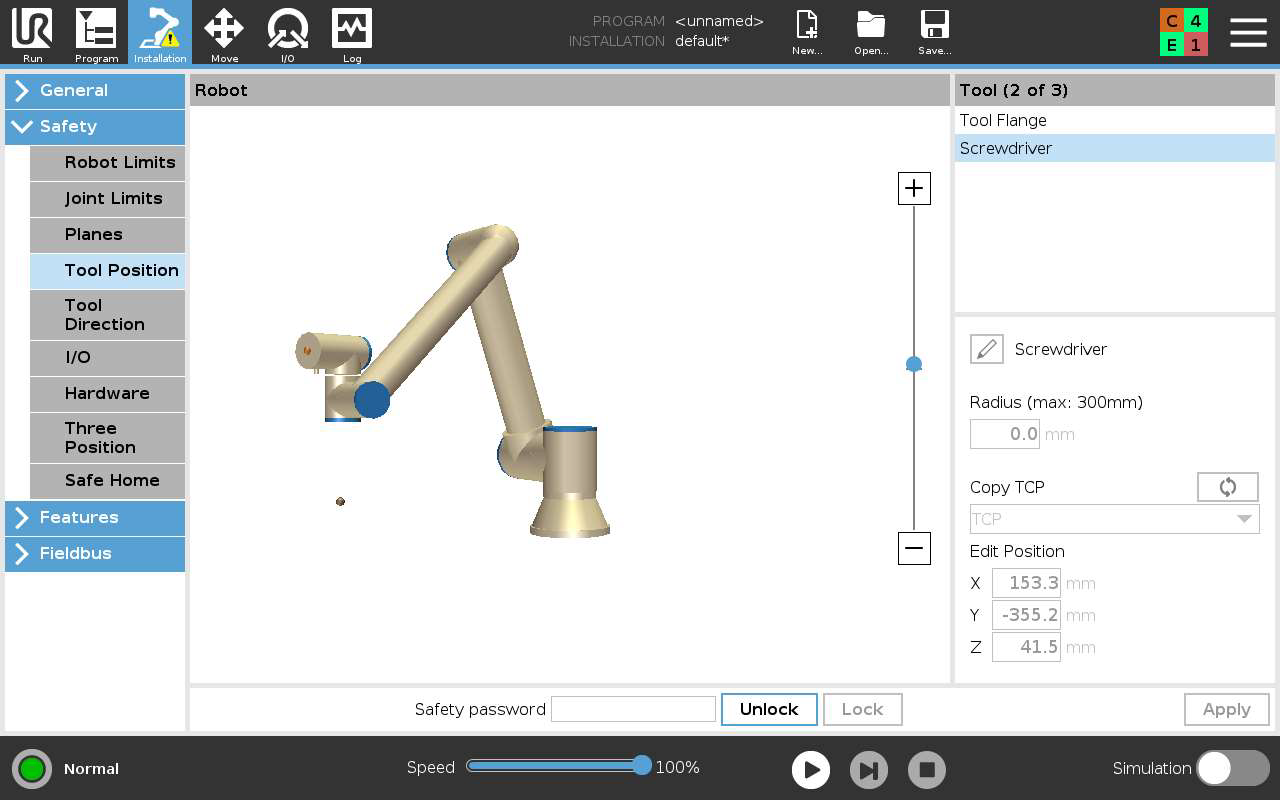This screenshot has height=800, width=1280.
Task: Click the pencil rename icon beside Screwdriver
Action: [x=986, y=349]
